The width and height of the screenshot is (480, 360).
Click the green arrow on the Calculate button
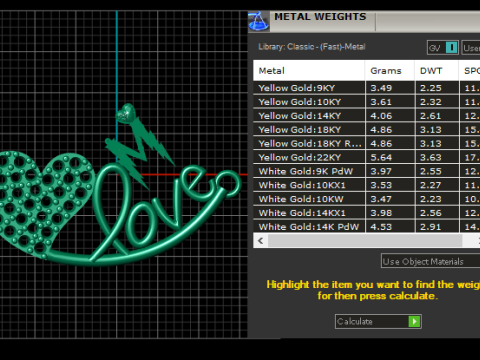pos(414,321)
